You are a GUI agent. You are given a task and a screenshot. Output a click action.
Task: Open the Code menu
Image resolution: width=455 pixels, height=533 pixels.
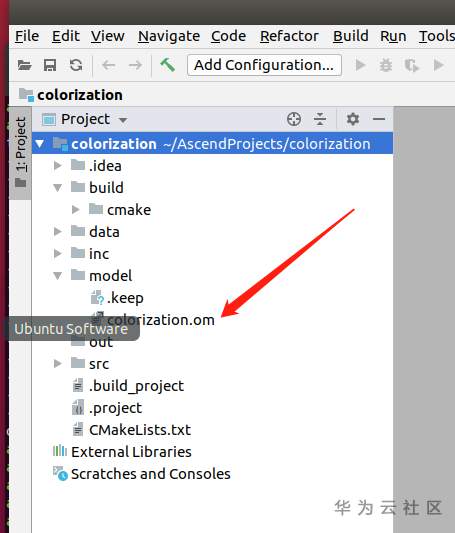pyautogui.click(x=228, y=36)
